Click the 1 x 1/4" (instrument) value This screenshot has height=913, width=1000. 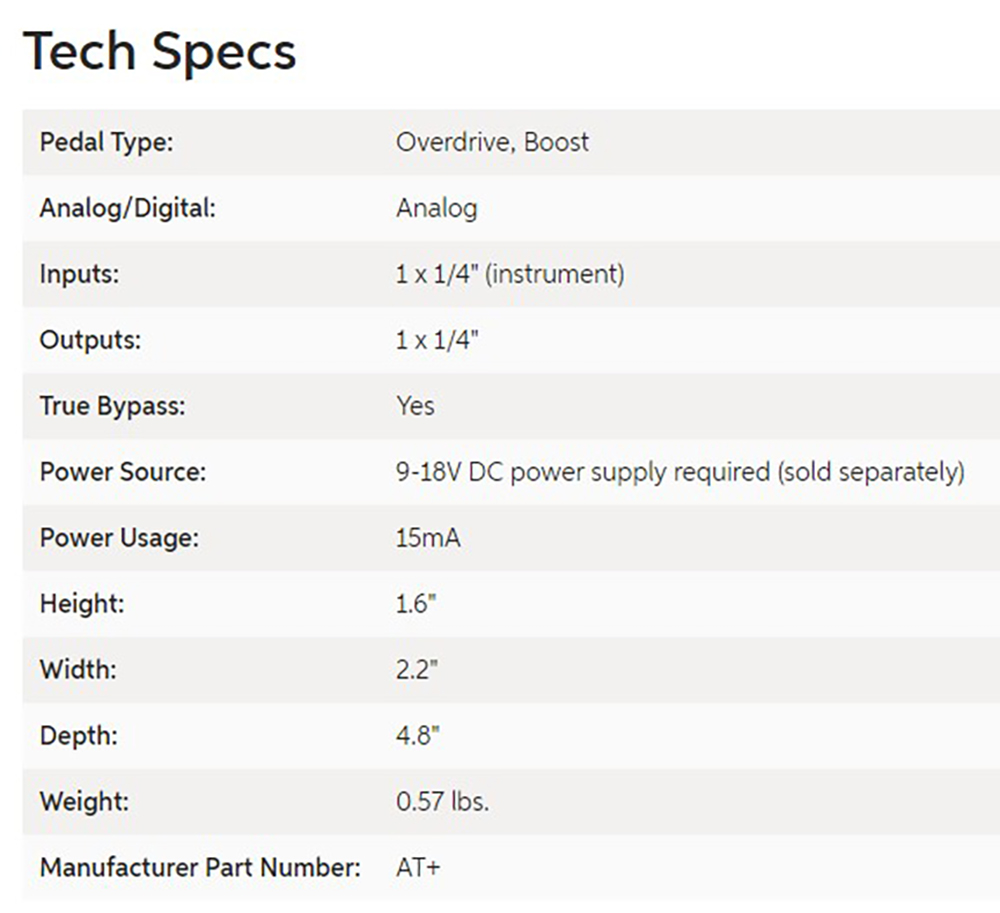pos(510,274)
